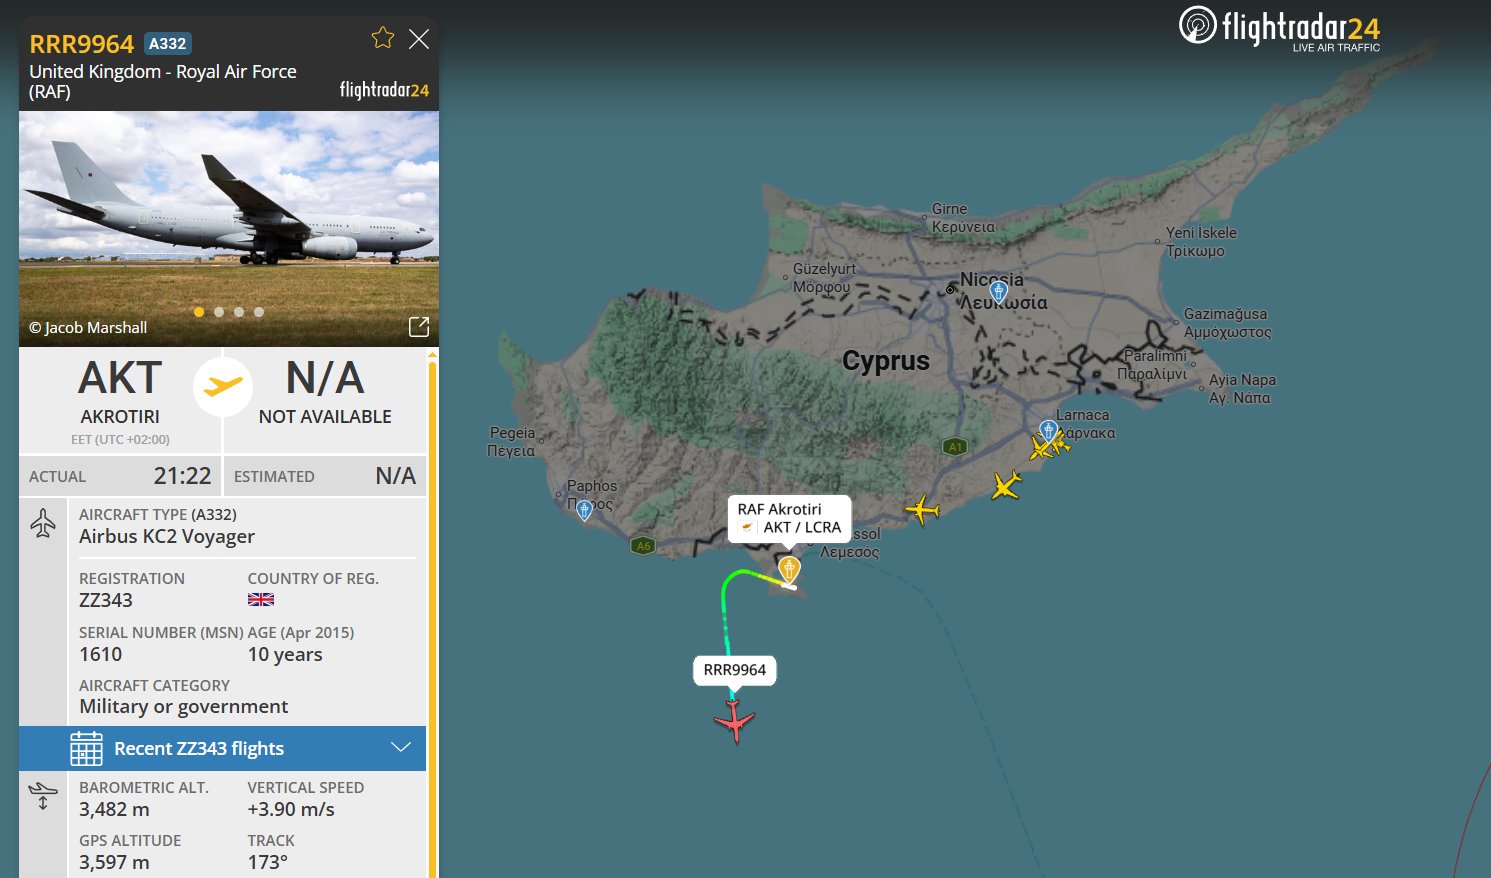Open the Flightradar24 logo link
The image size is (1491, 878).
point(1280,28)
